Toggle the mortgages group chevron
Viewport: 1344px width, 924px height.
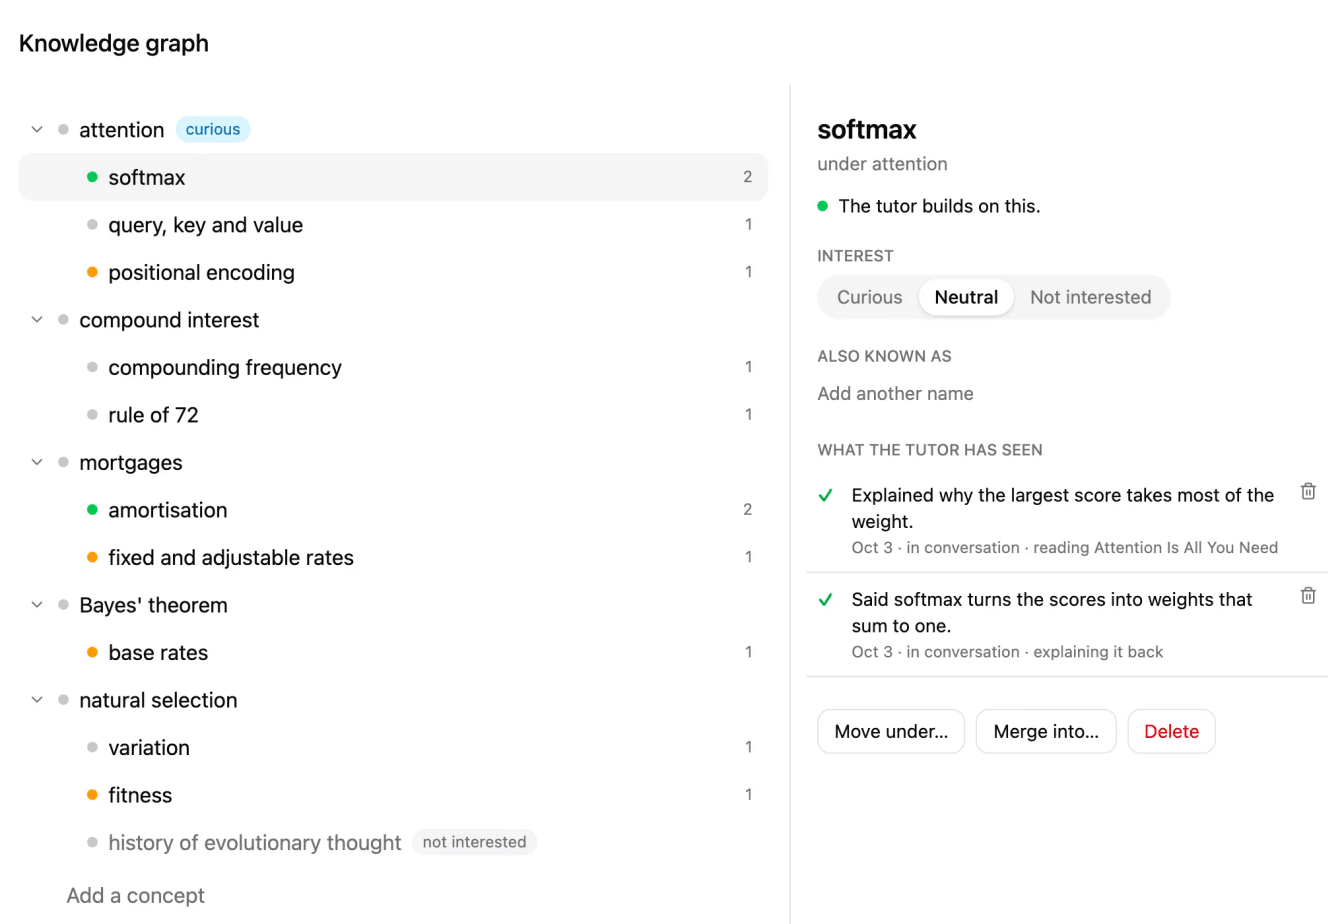pos(37,463)
